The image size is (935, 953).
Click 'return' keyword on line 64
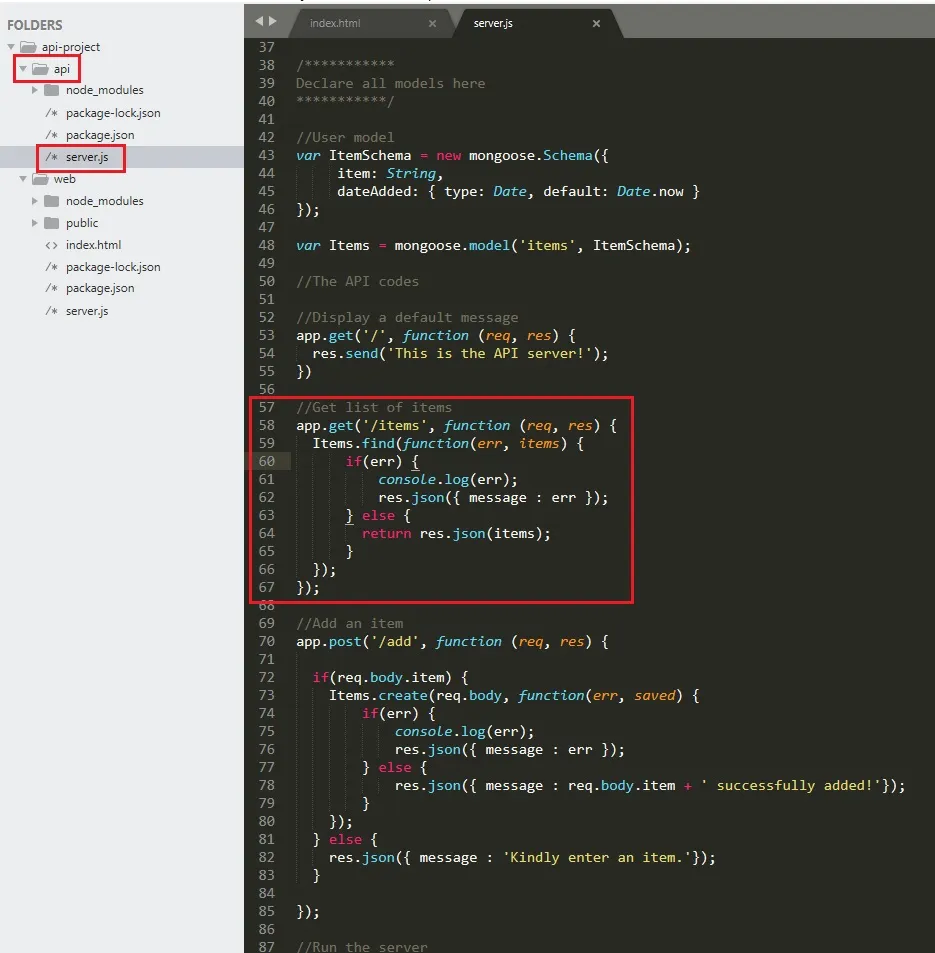click(387, 534)
